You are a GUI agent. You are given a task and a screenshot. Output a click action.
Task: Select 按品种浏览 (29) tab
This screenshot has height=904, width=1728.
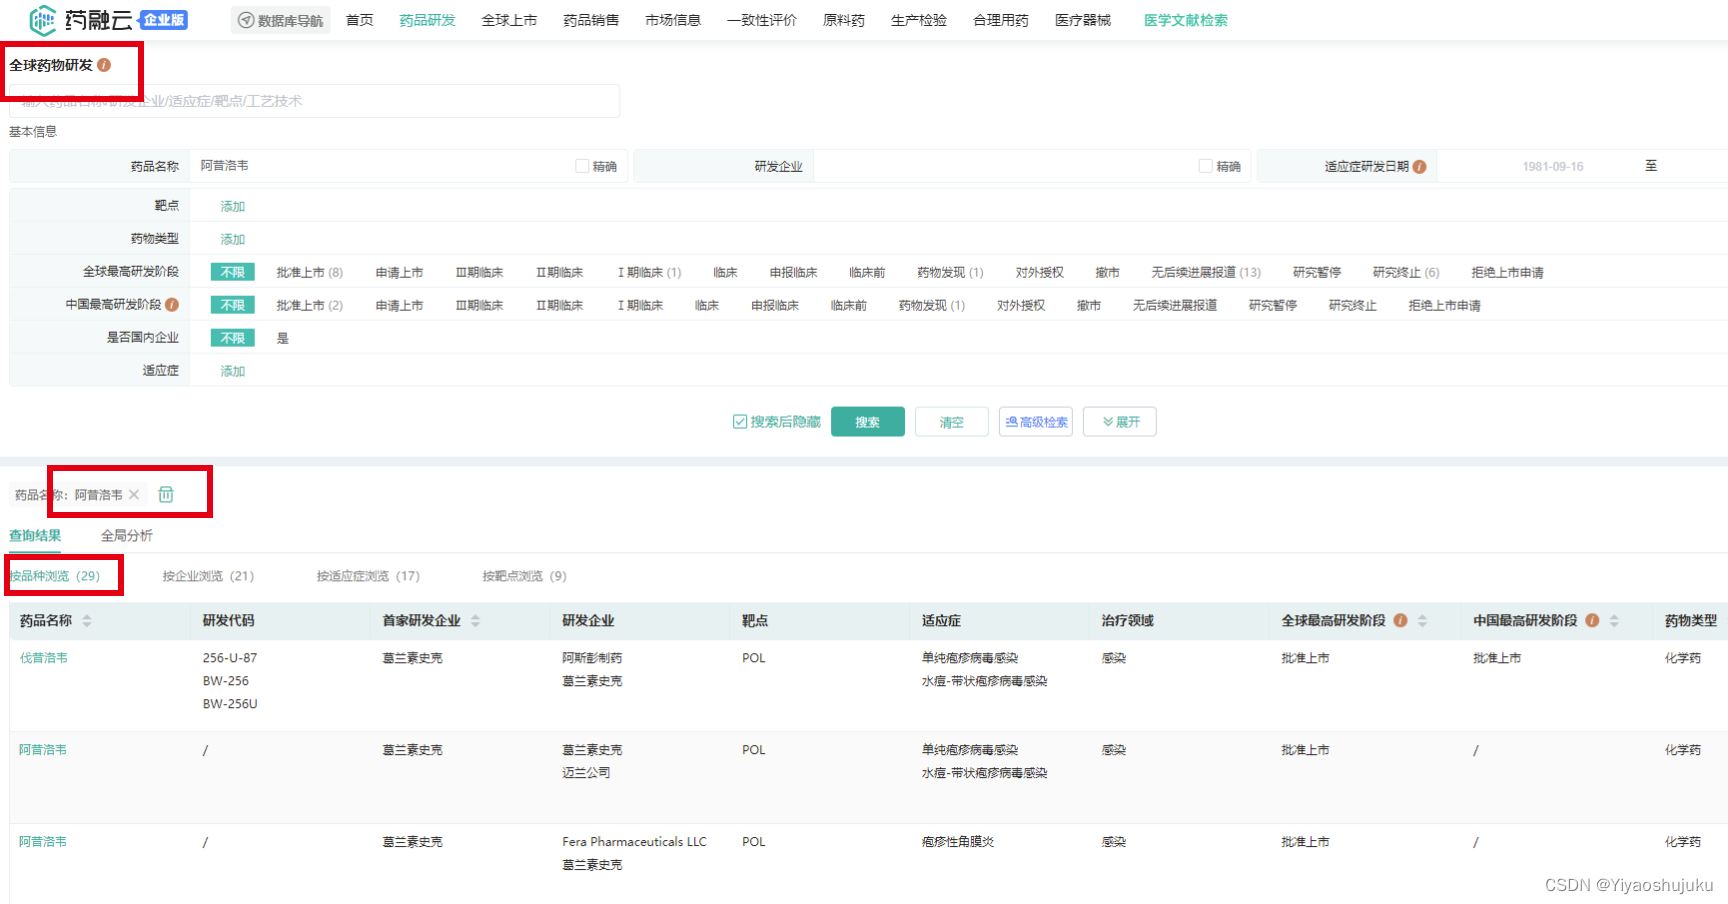coord(55,576)
